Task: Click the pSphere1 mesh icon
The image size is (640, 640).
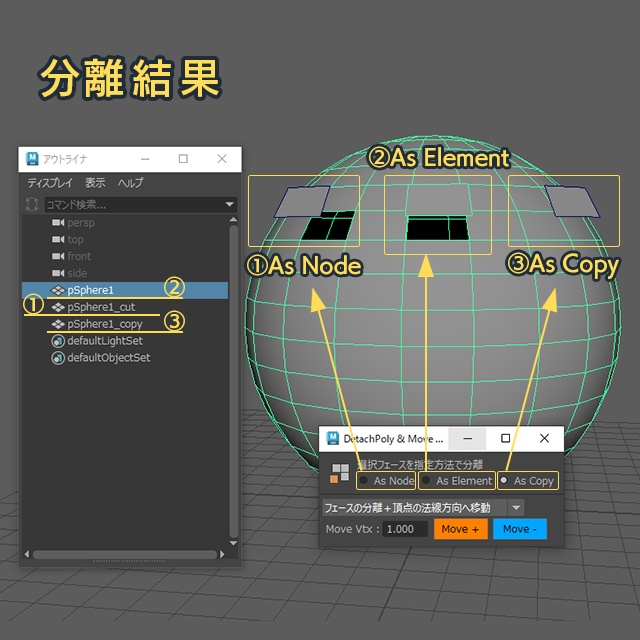Action: pos(58,290)
